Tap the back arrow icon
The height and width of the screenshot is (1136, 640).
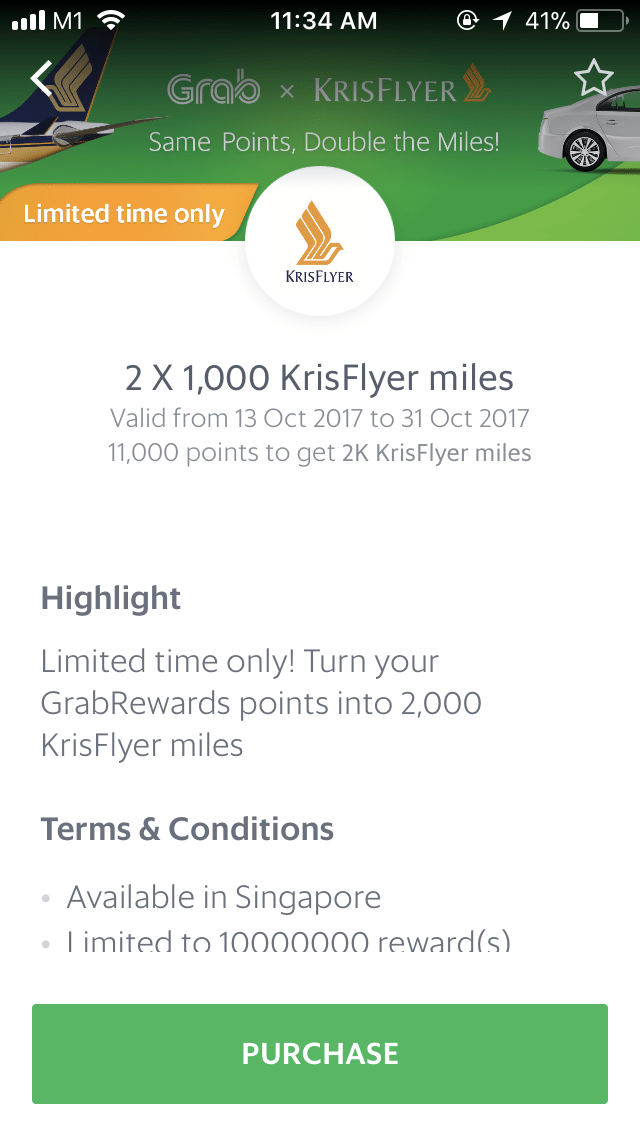coord(42,78)
